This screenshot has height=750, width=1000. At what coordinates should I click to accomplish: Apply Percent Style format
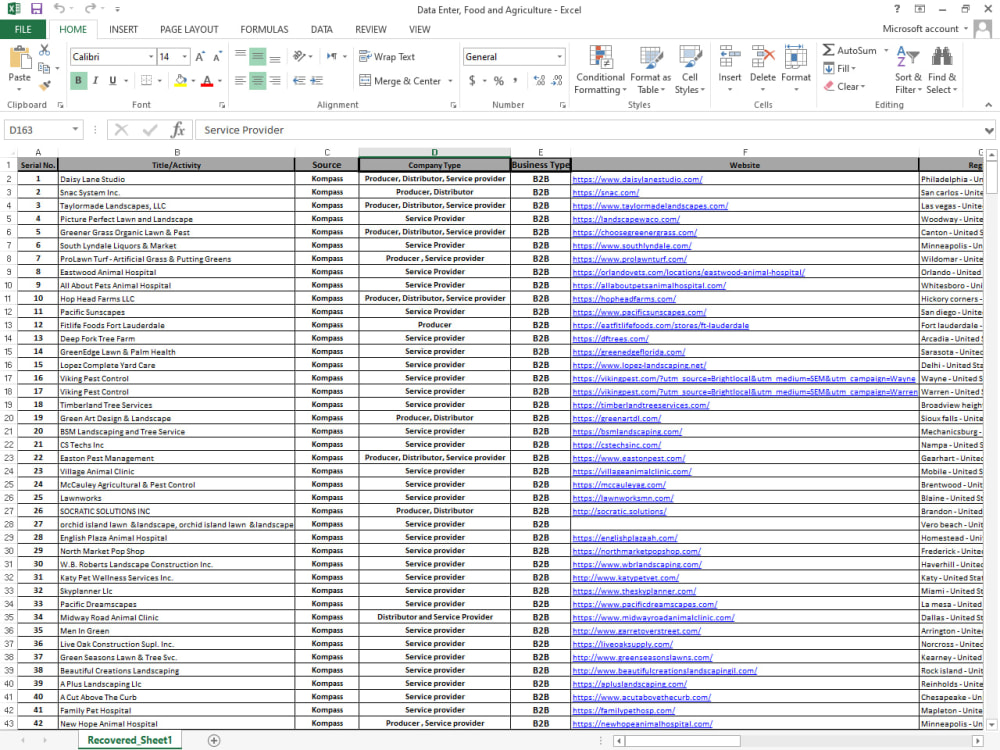tap(499, 80)
